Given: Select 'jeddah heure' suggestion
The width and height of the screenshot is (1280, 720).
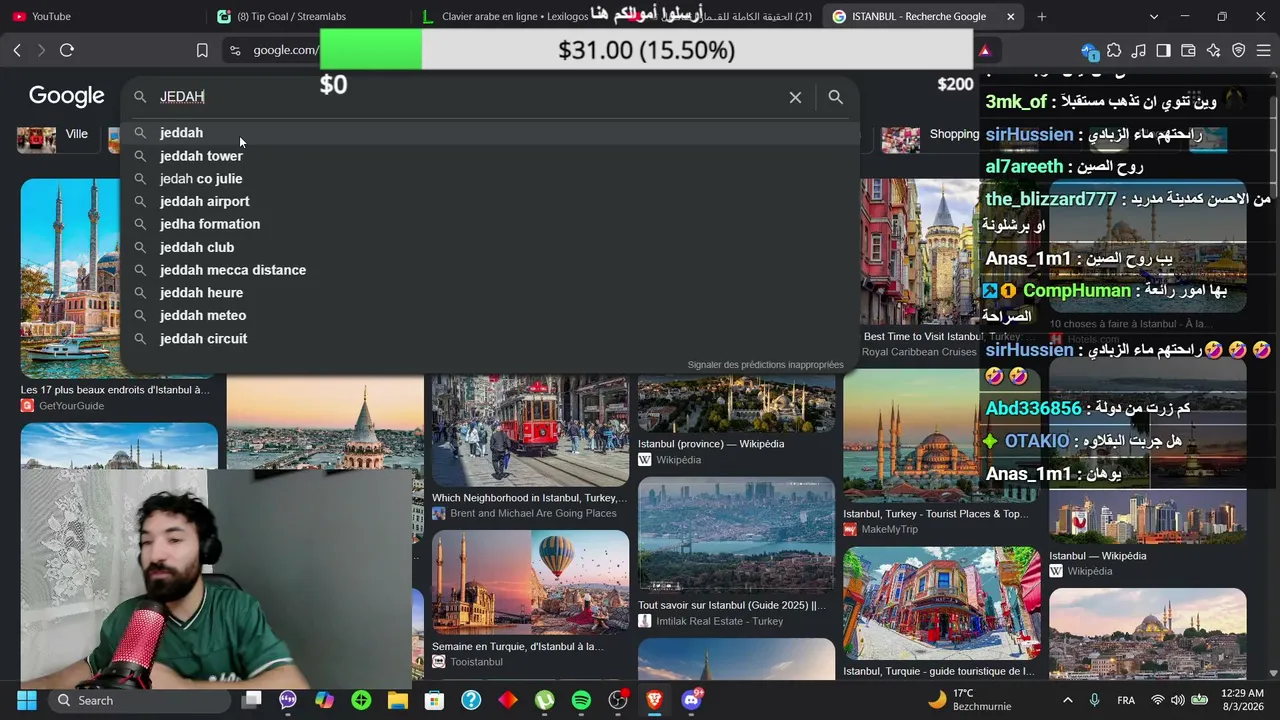Looking at the screenshot, I should 490,293.
